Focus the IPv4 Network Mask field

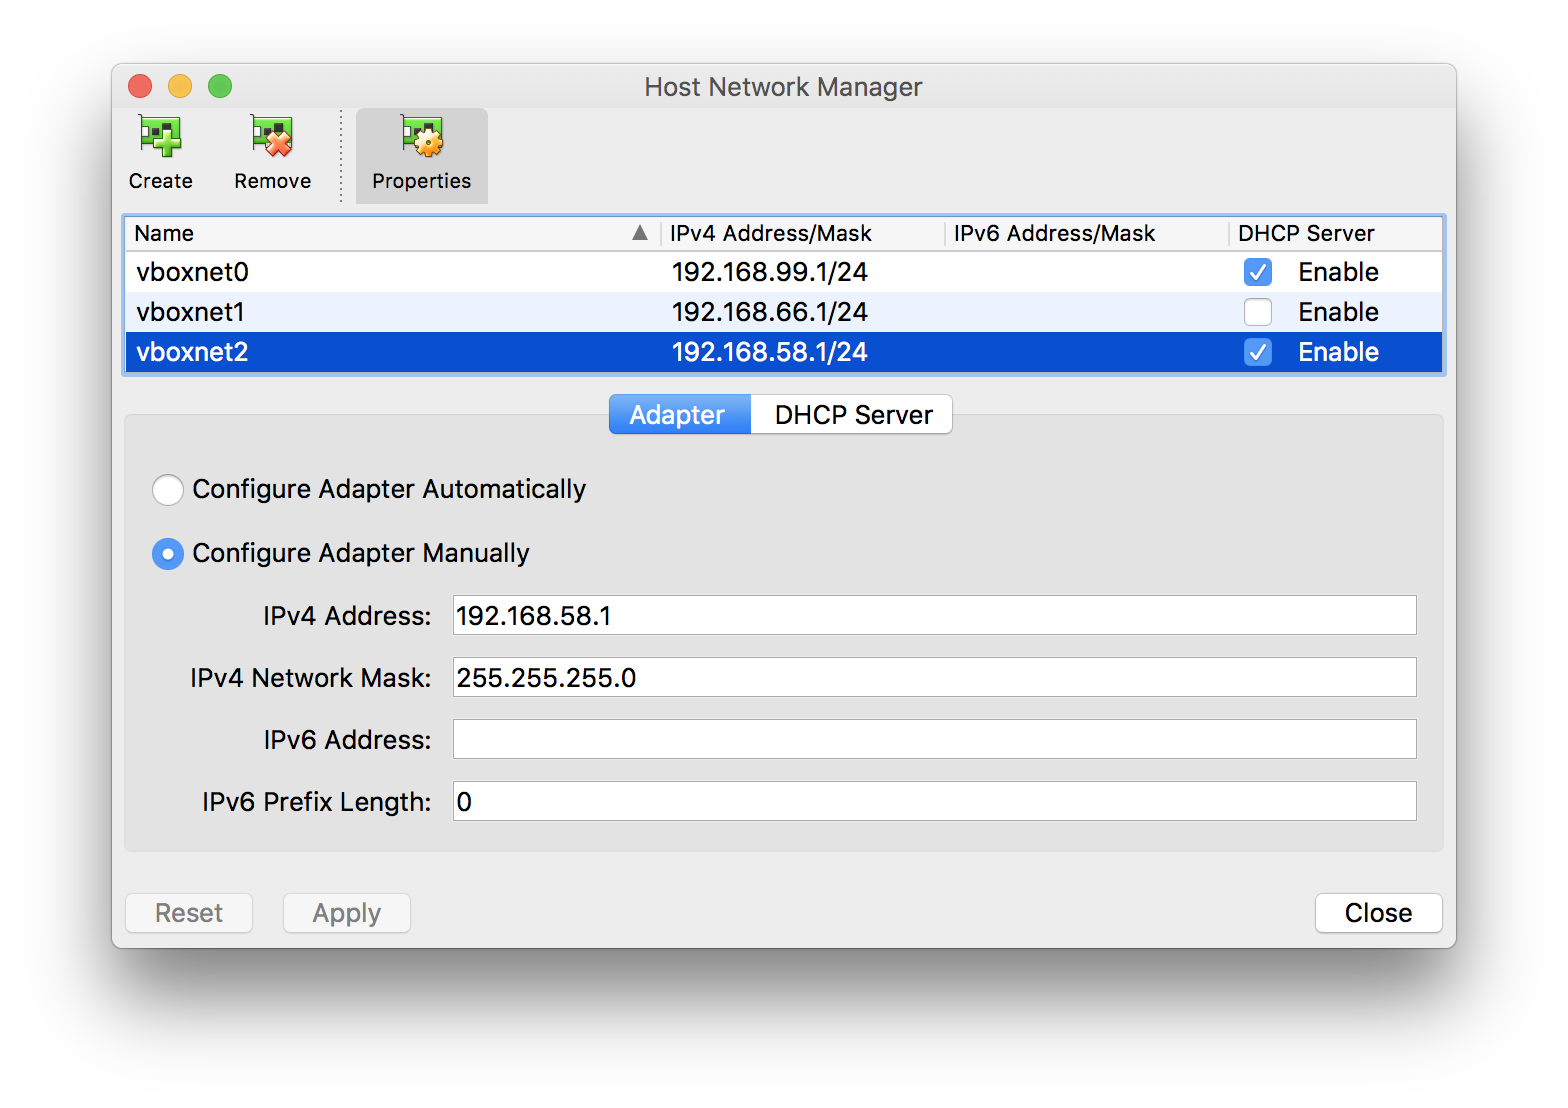[x=934, y=677]
